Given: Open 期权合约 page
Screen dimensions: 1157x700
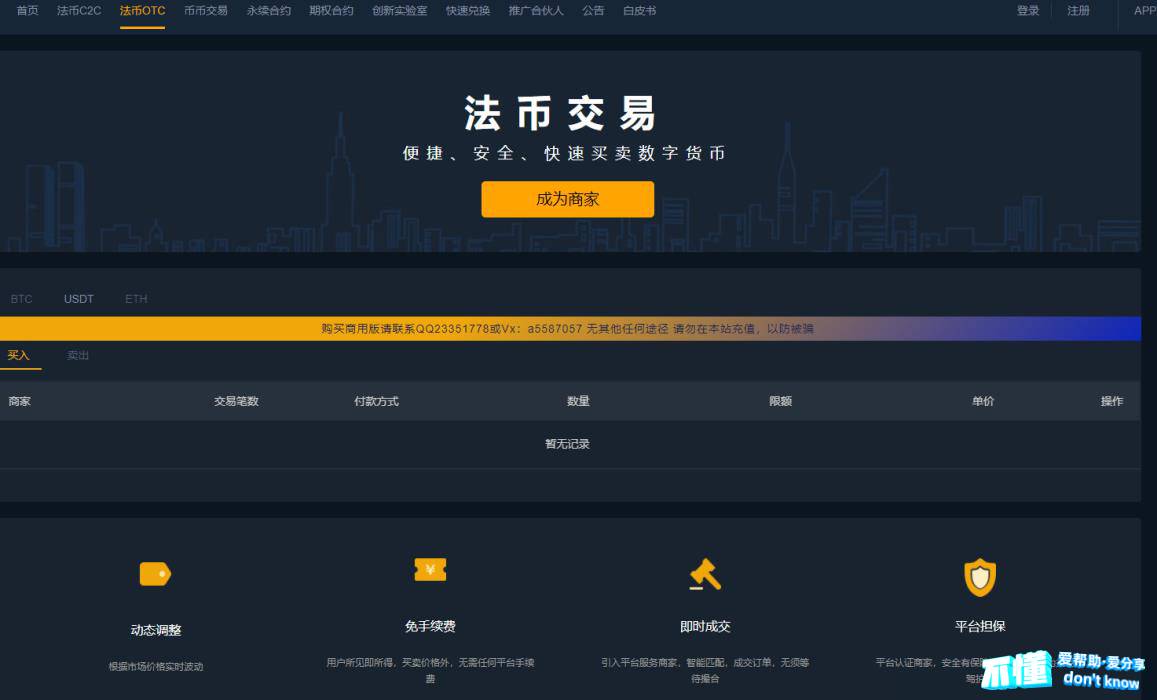Looking at the screenshot, I should tap(331, 10).
